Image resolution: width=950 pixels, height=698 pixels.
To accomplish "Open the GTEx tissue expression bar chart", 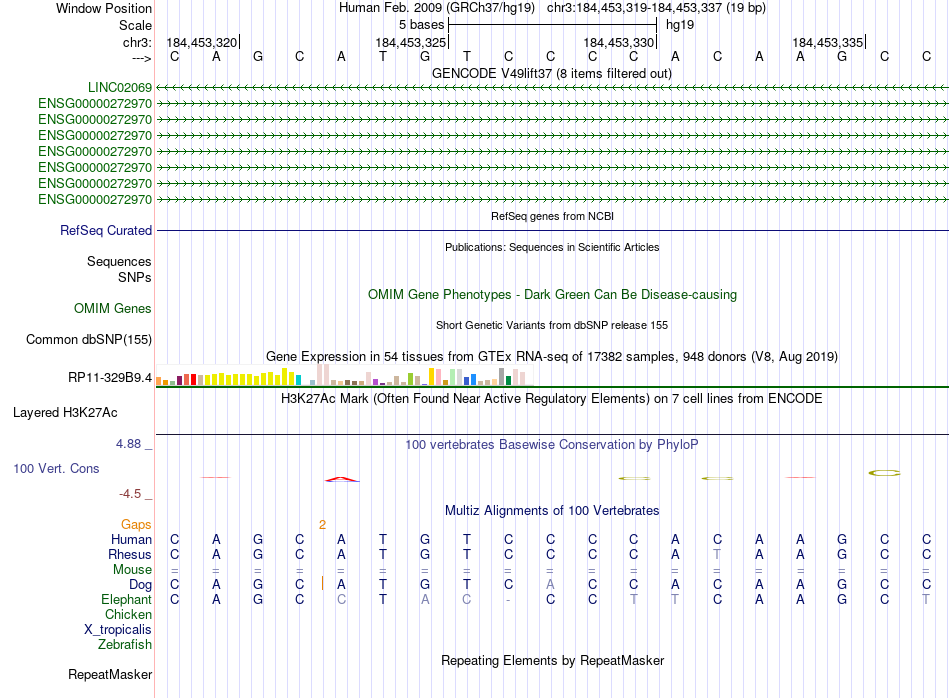I will pos(344,375).
